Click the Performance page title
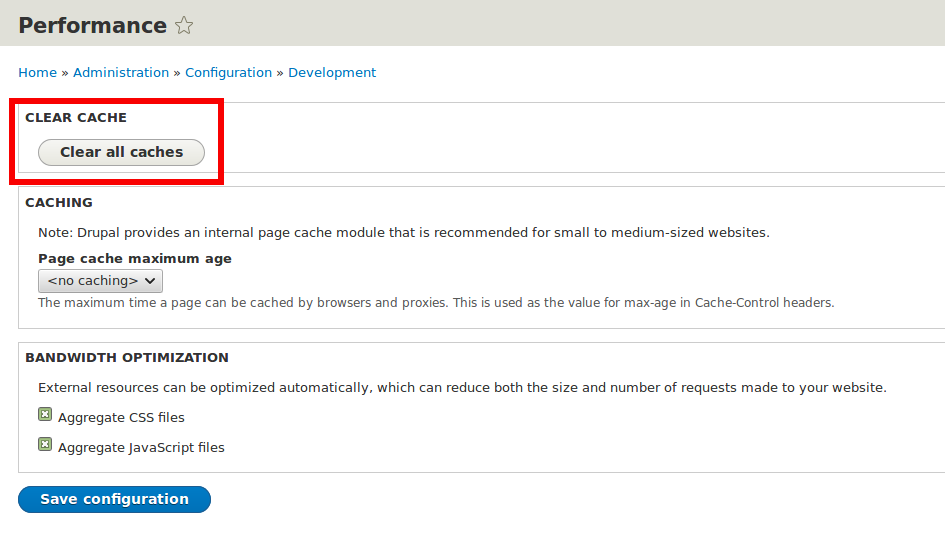Image resolution: width=945 pixels, height=545 pixels. [92, 25]
